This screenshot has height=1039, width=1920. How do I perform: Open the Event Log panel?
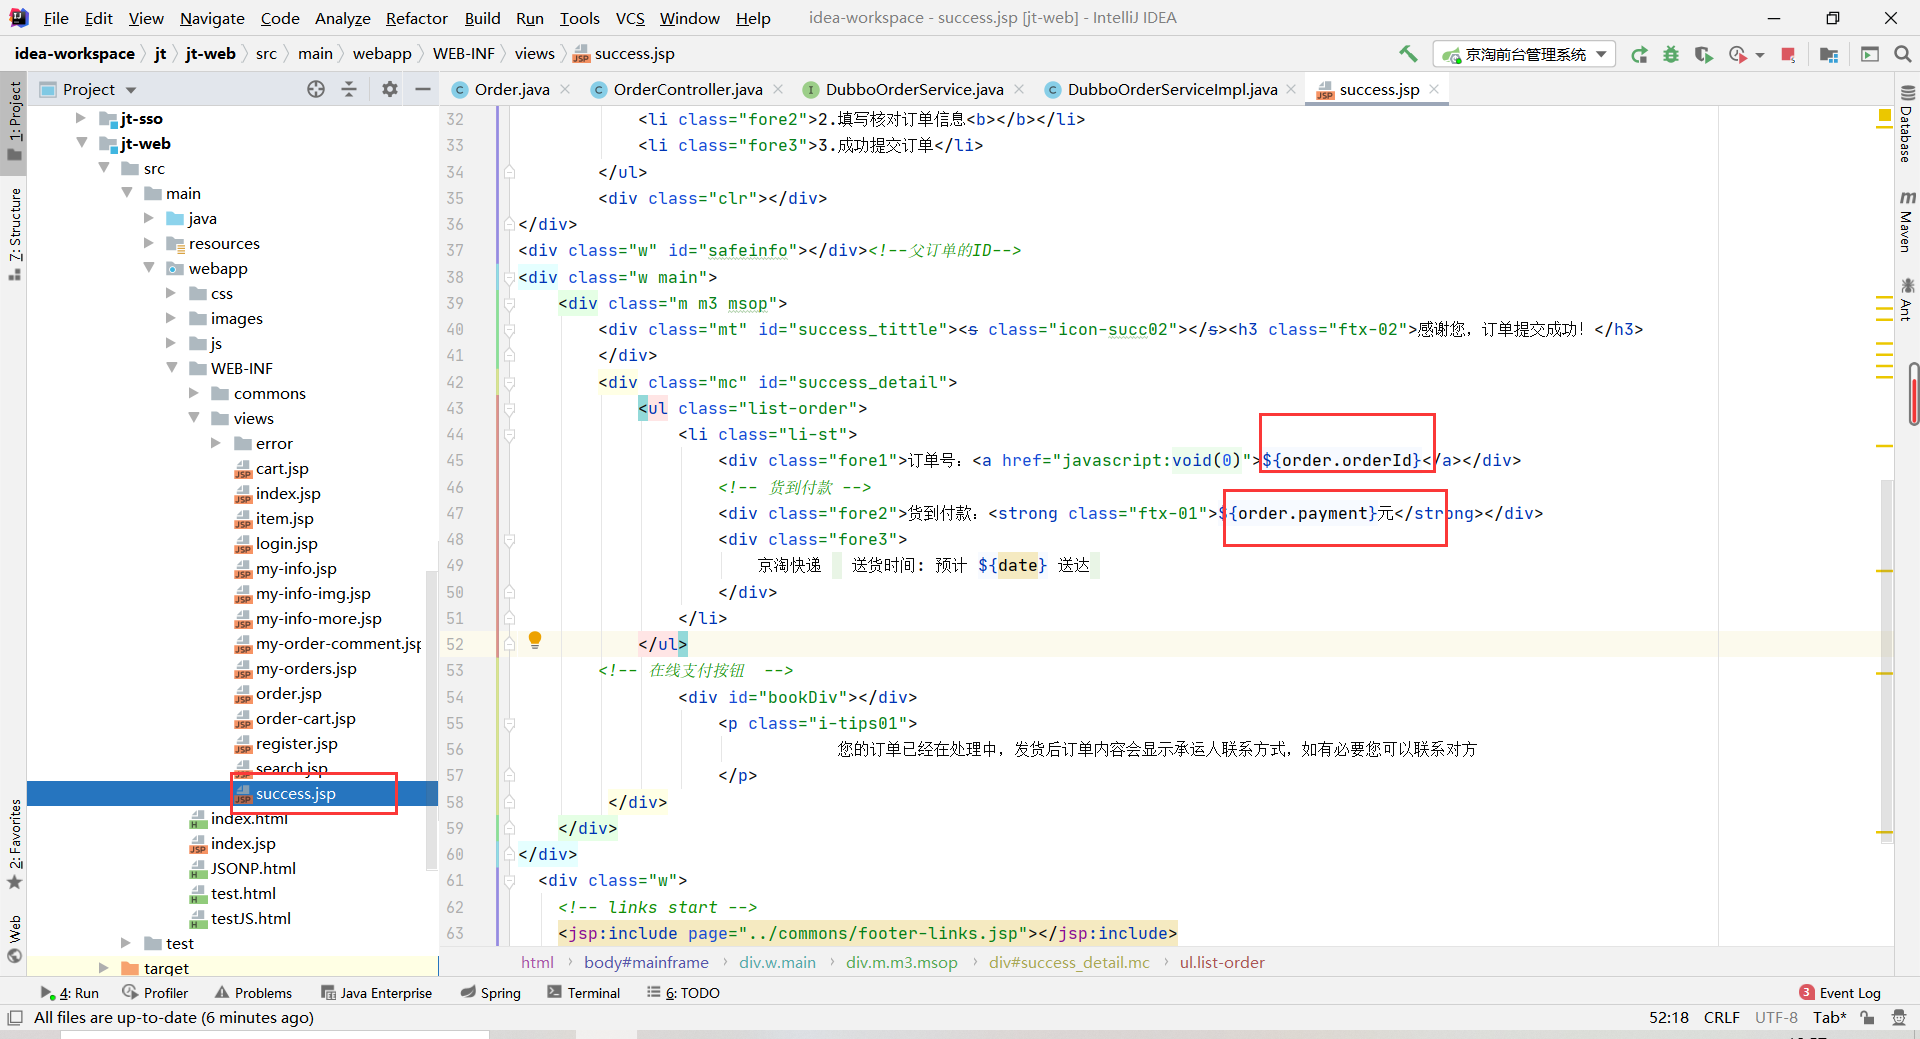[x=1840, y=993]
